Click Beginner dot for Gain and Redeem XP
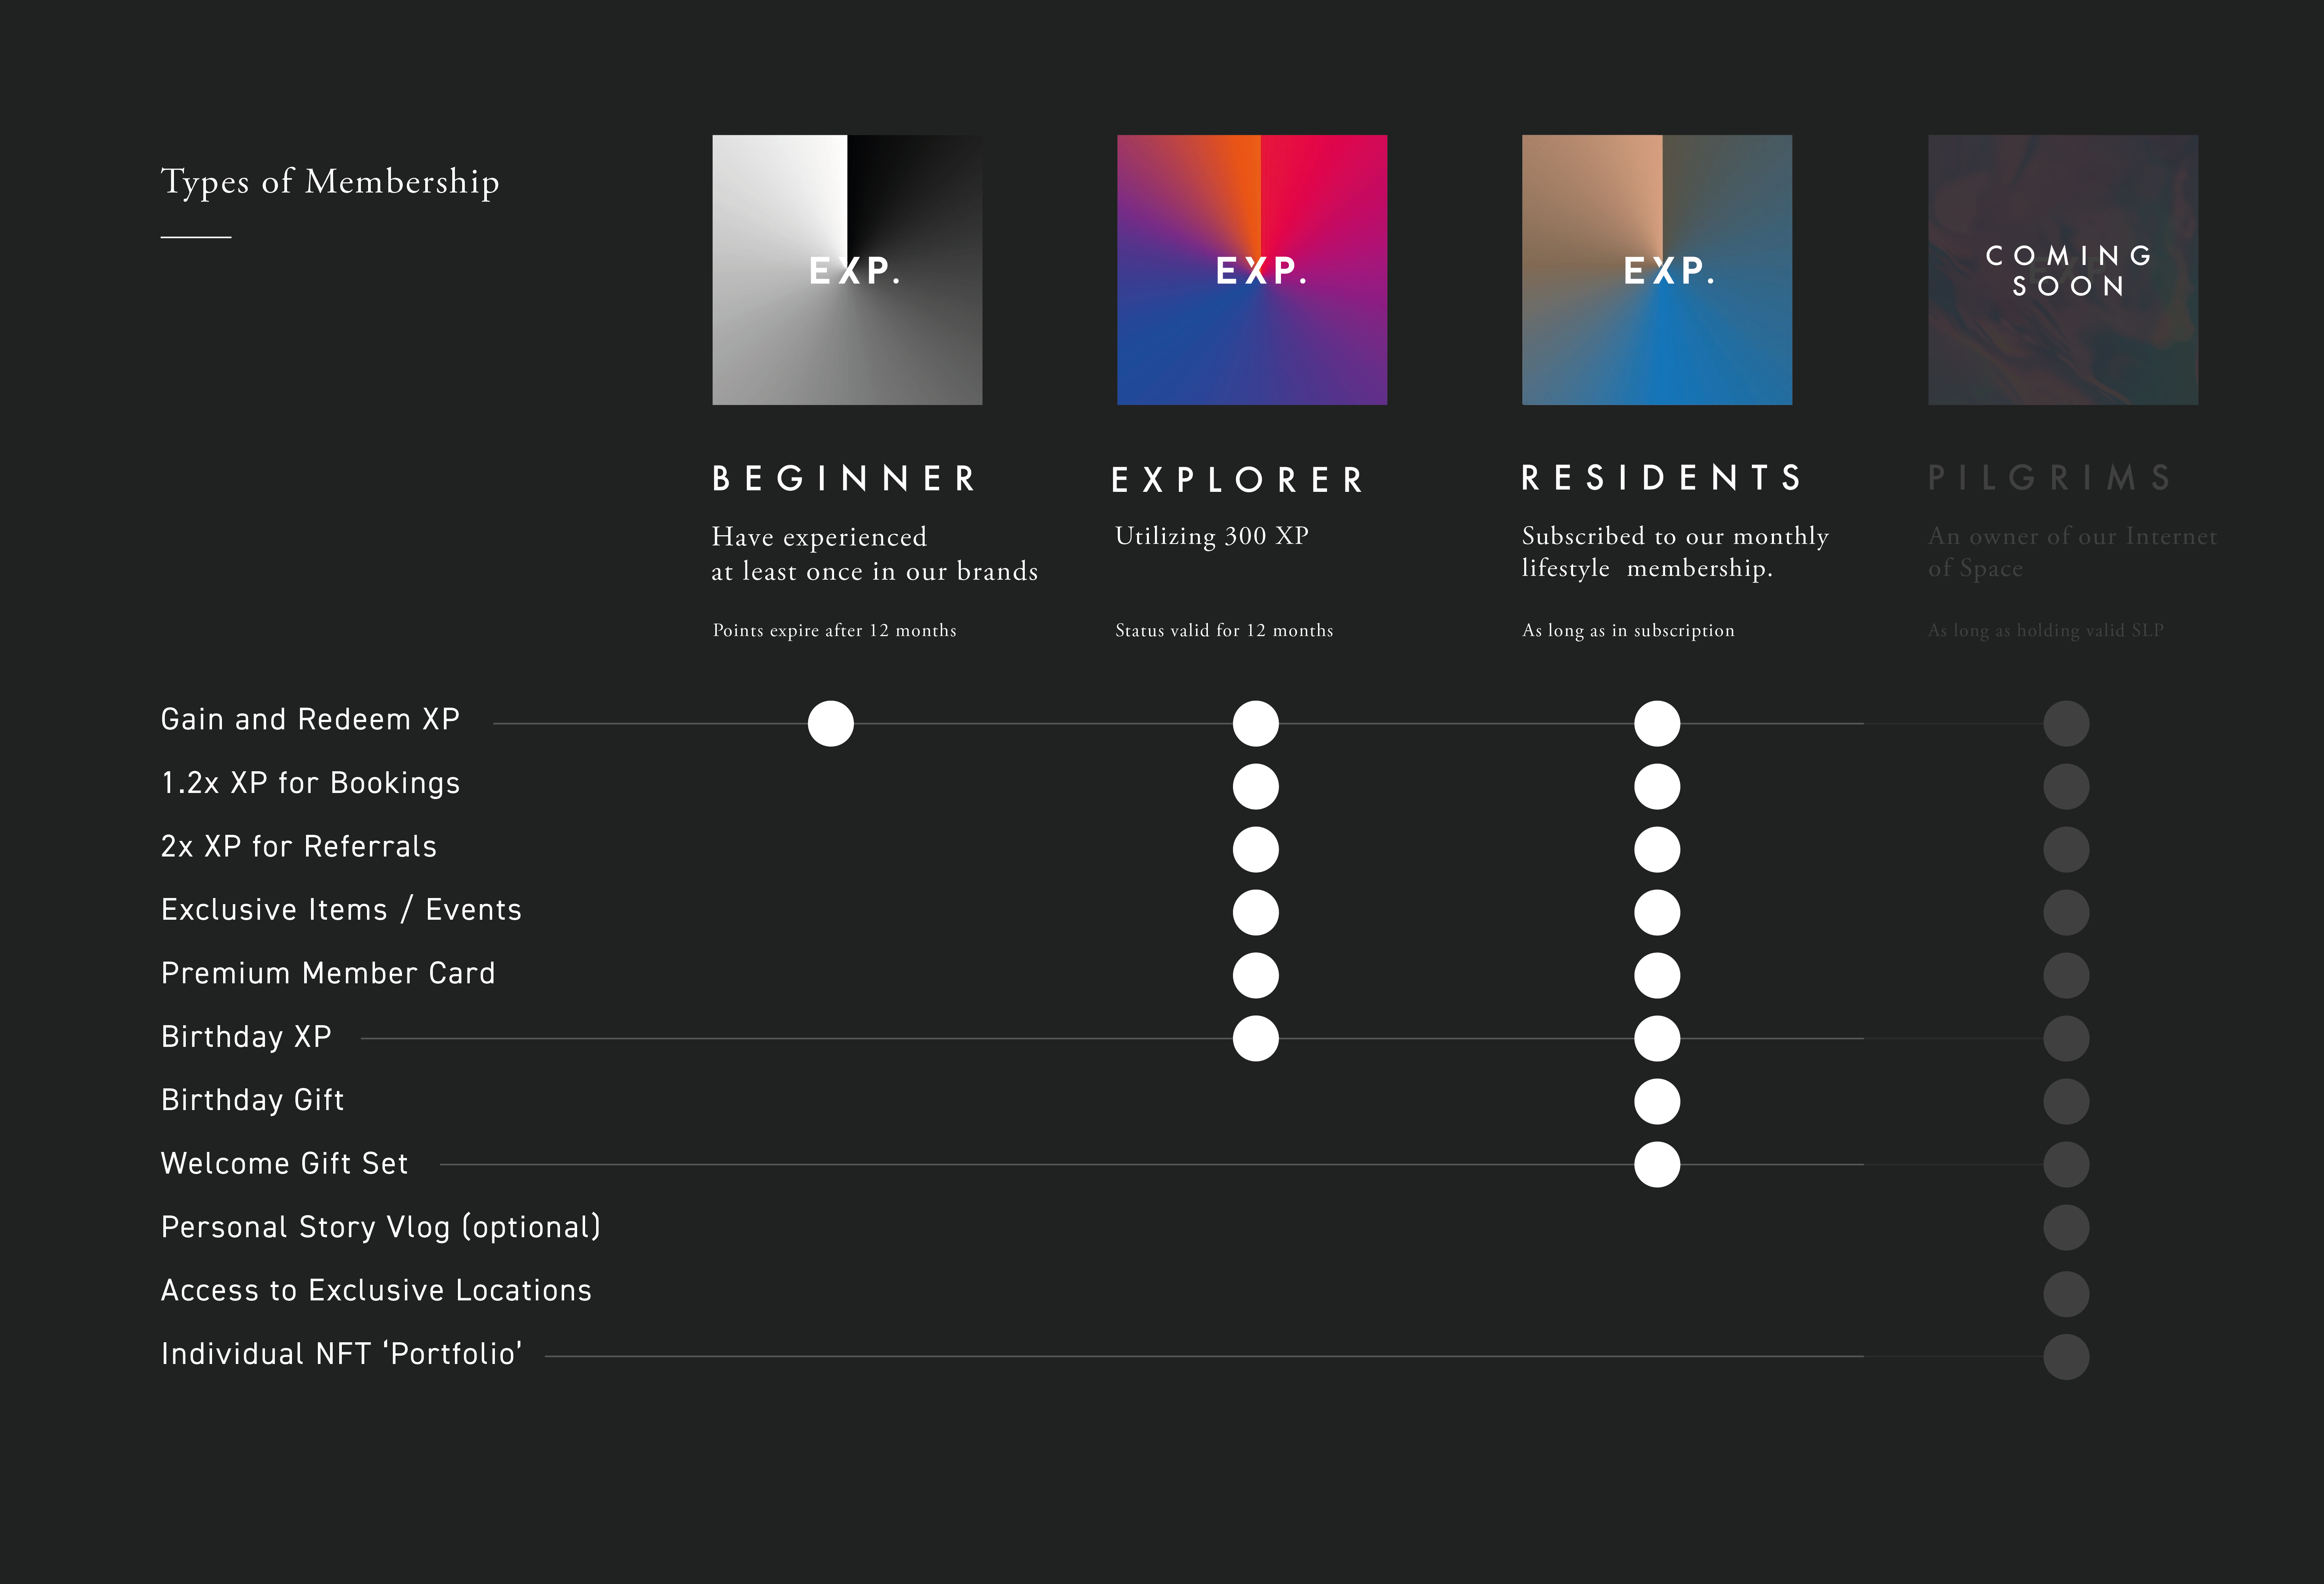The width and height of the screenshot is (2324, 1584). point(831,723)
